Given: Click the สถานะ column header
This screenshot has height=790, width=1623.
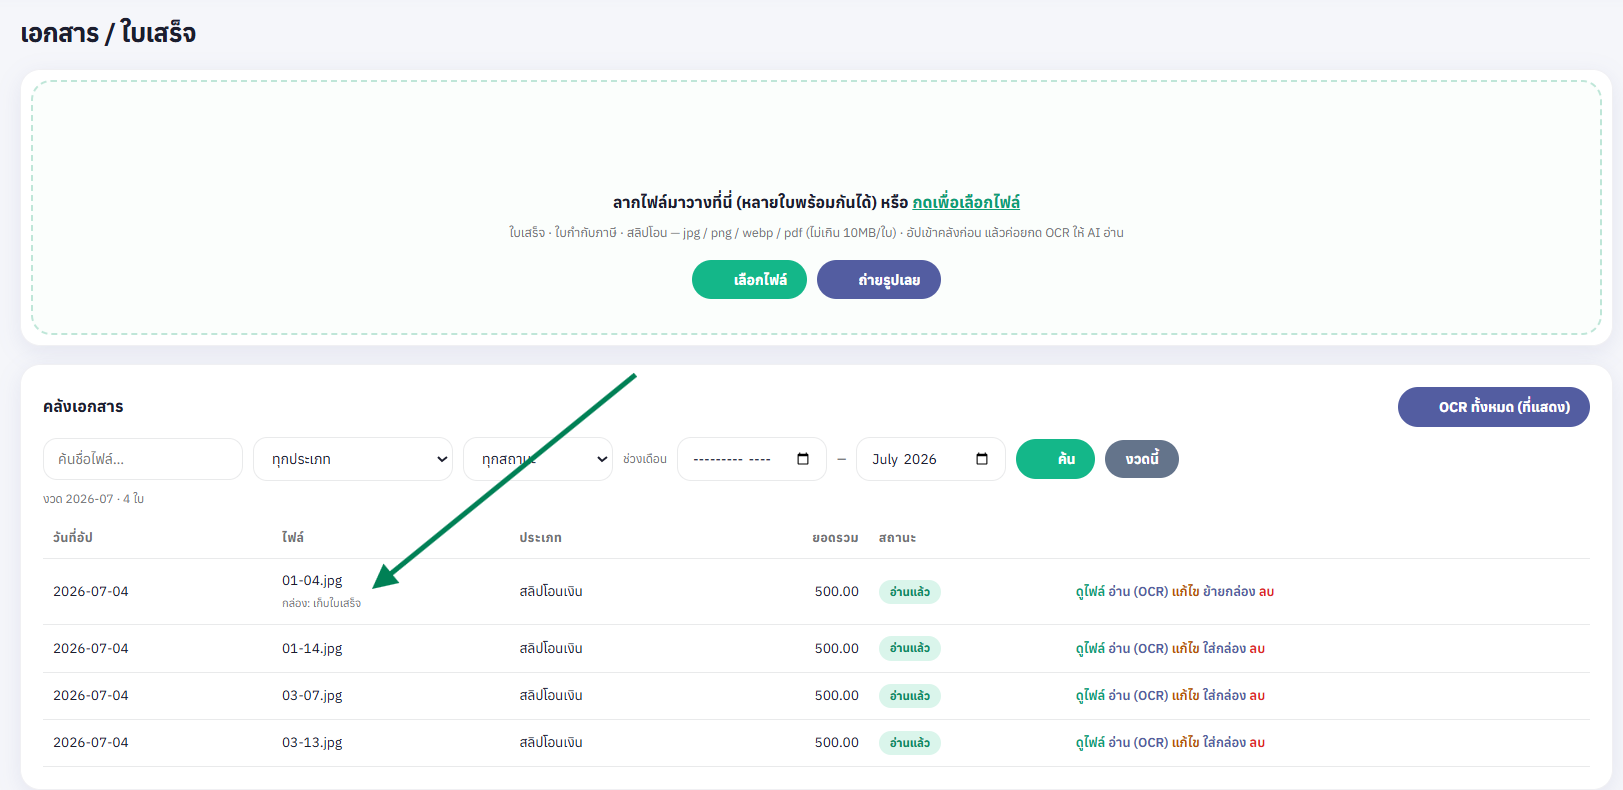Looking at the screenshot, I should coord(897,537).
